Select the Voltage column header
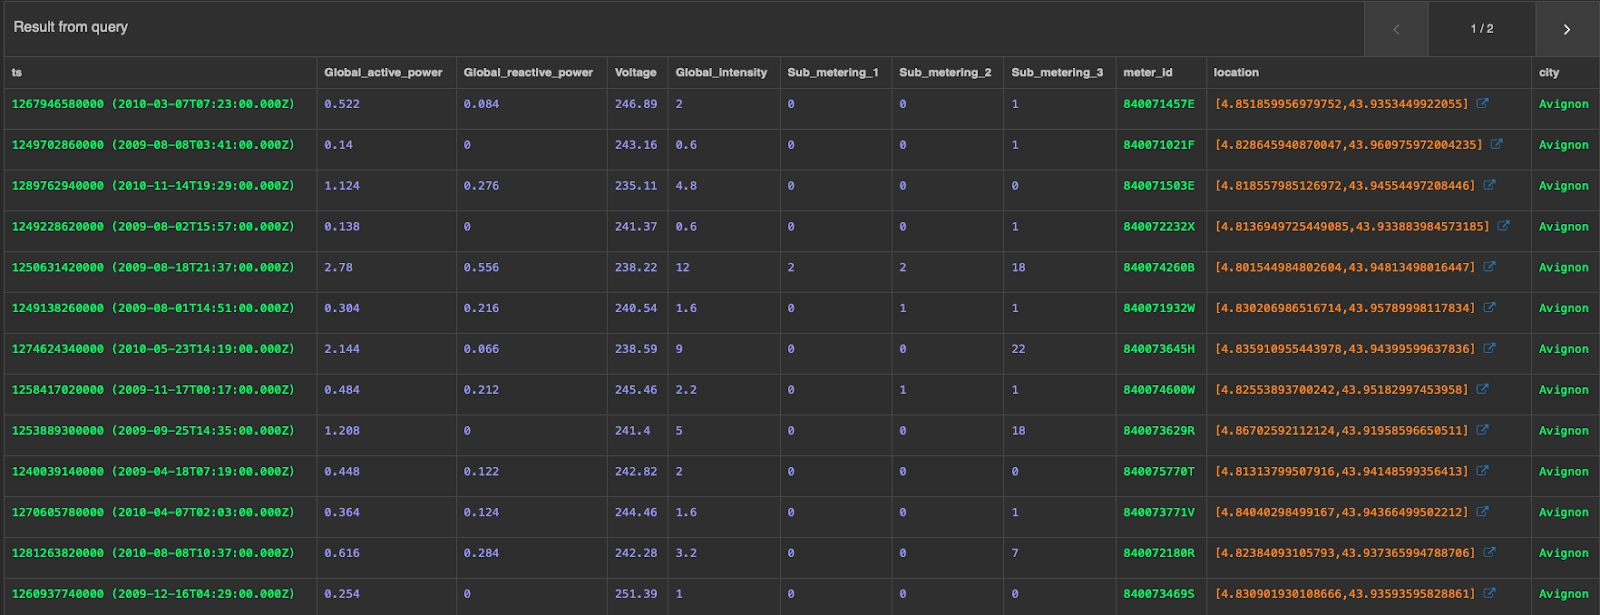This screenshot has height=615, width=1600. click(x=635, y=73)
